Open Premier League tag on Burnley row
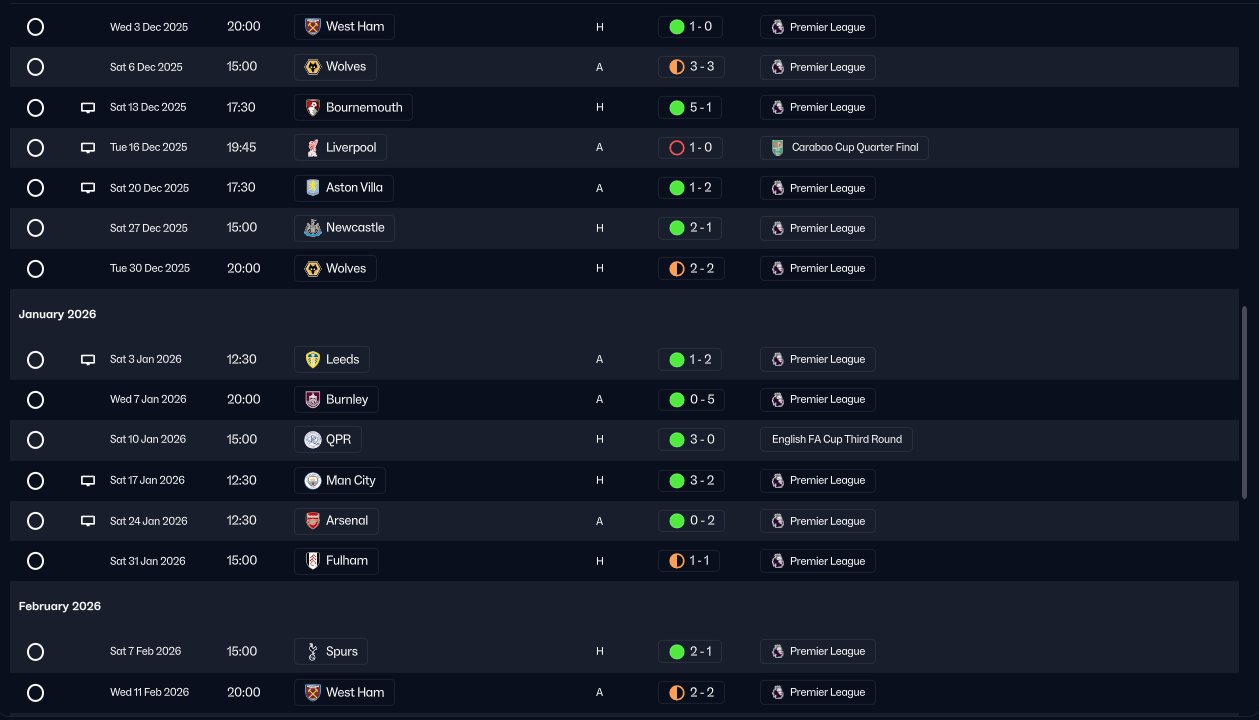The width and height of the screenshot is (1259, 720). [x=818, y=400]
